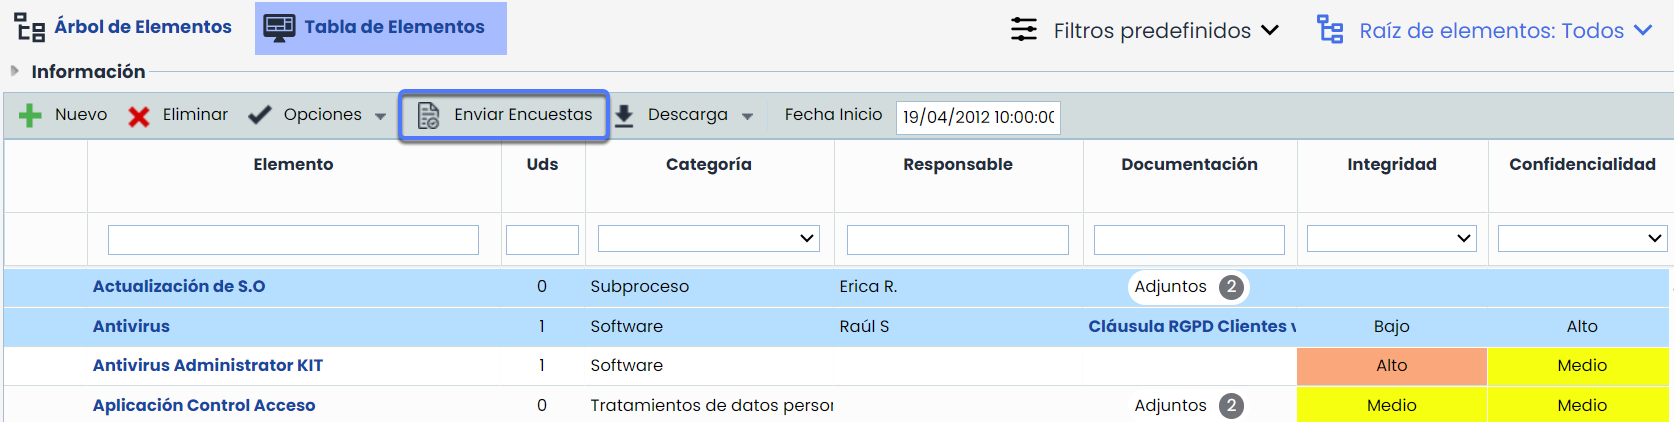Click the Descarga download arrow icon

pyautogui.click(x=624, y=116)
